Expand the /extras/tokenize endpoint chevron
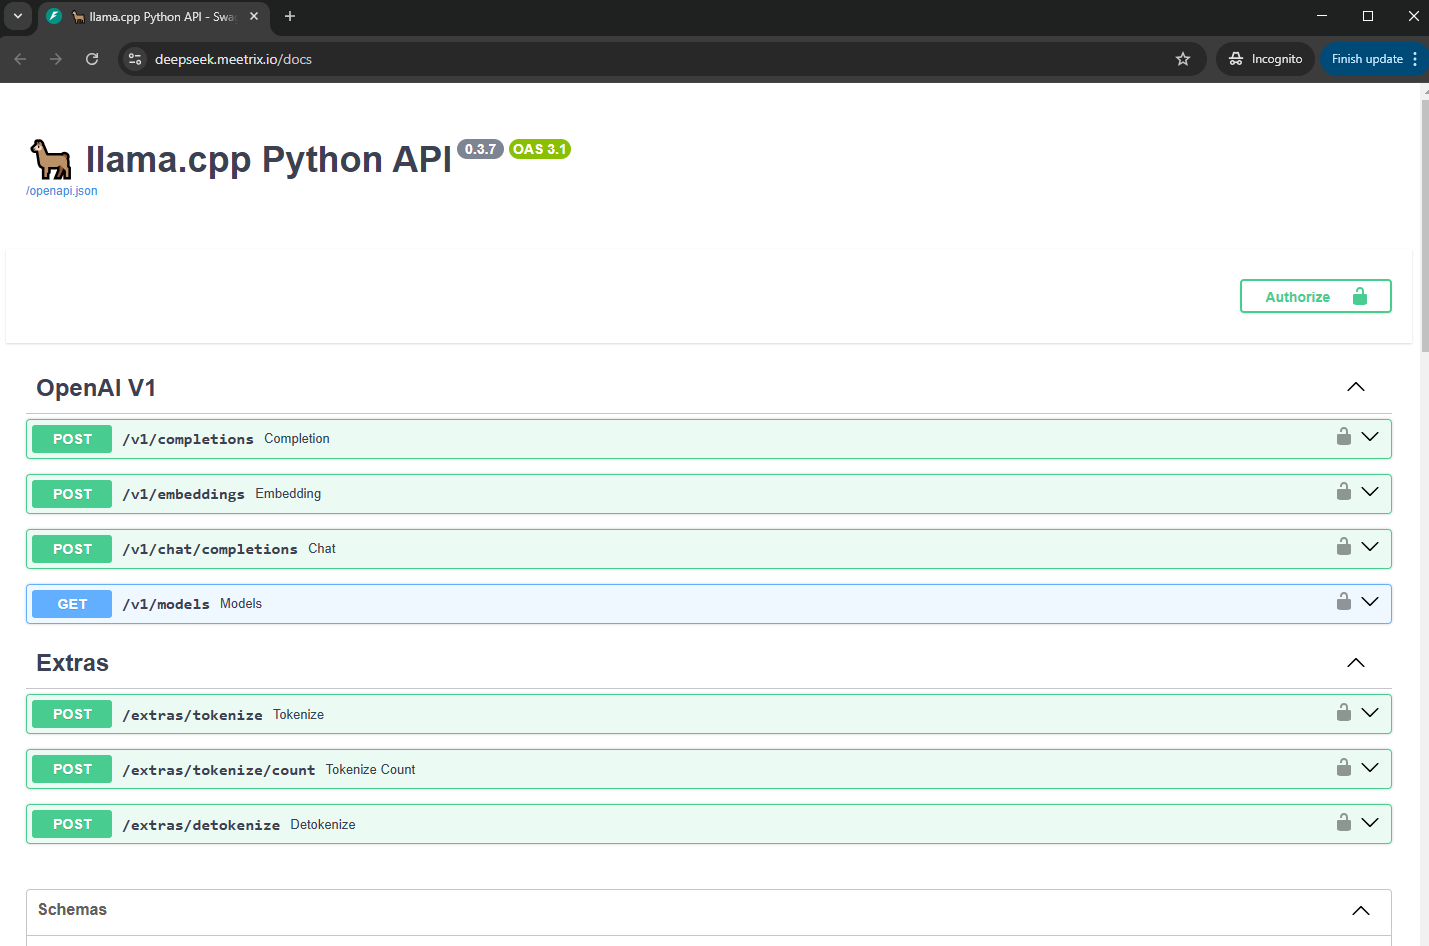 tap(1370, 713)
